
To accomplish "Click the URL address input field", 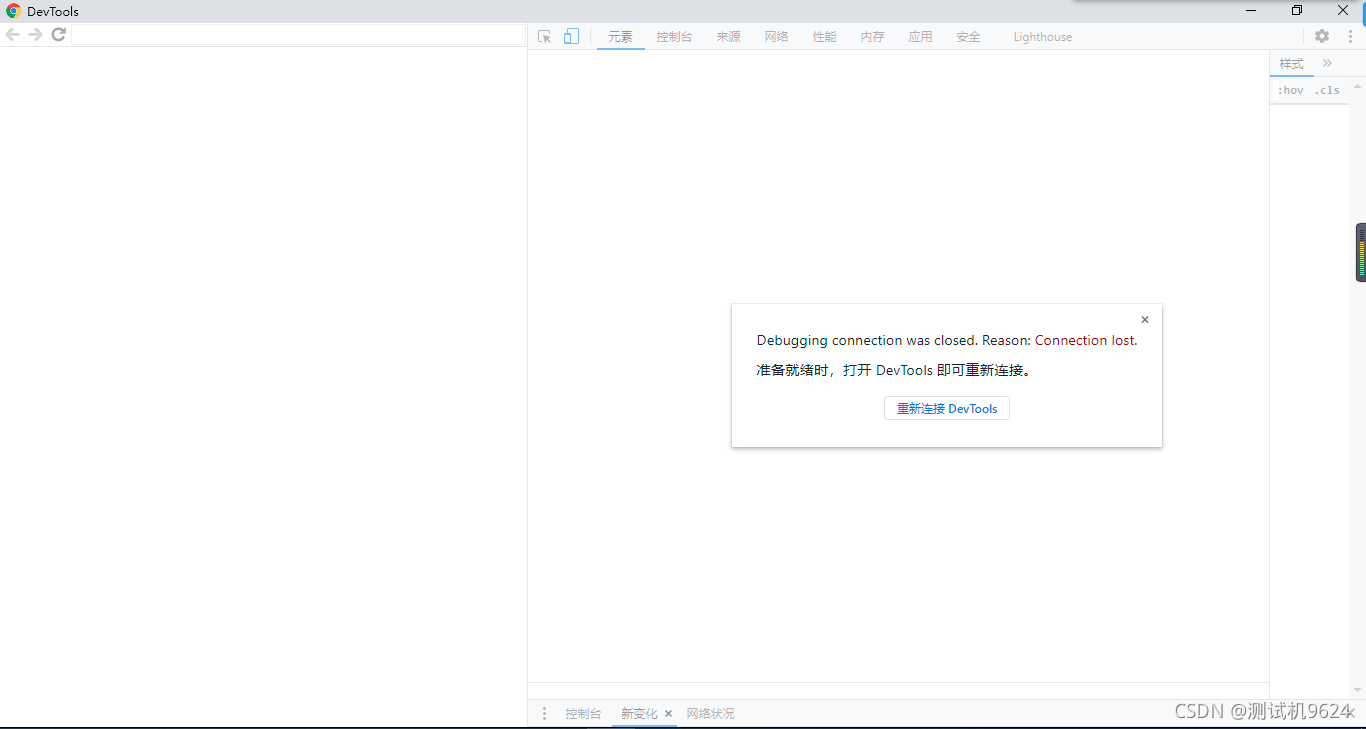I will (298, 35).
